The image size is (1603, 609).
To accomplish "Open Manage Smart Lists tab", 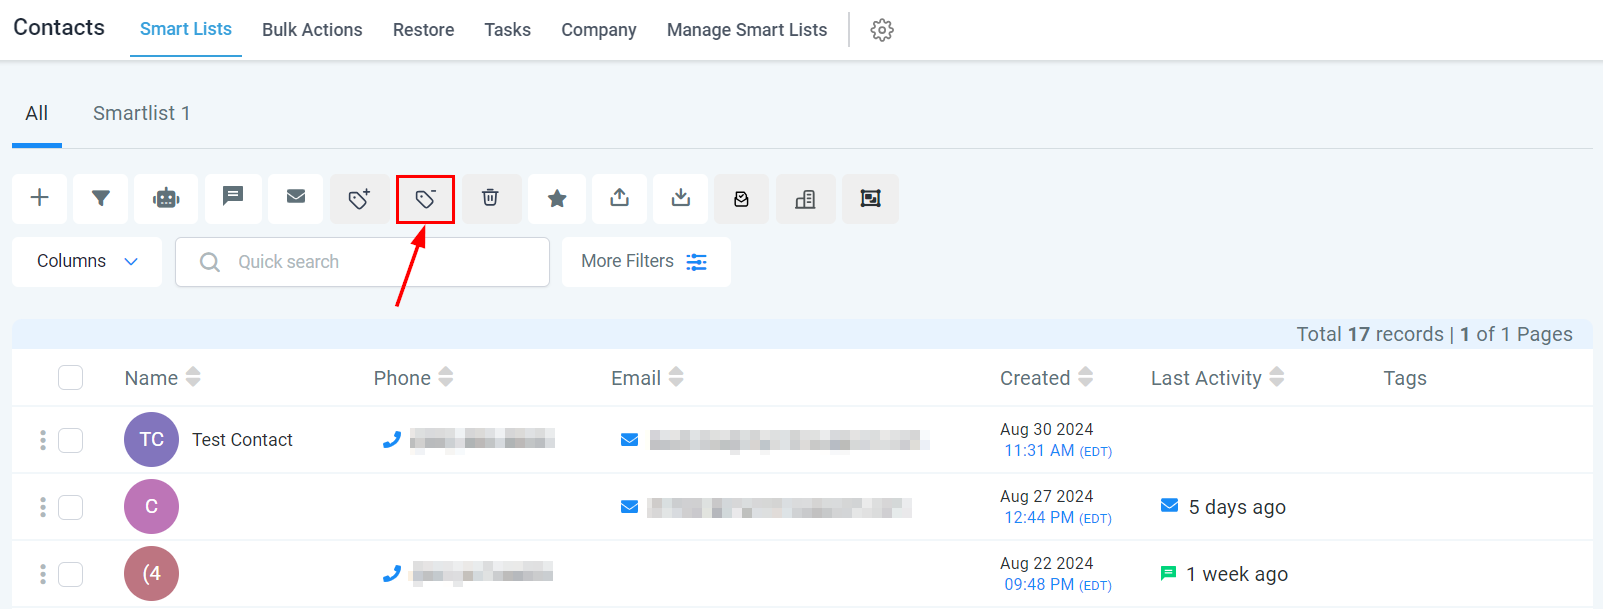I will 747,30.
